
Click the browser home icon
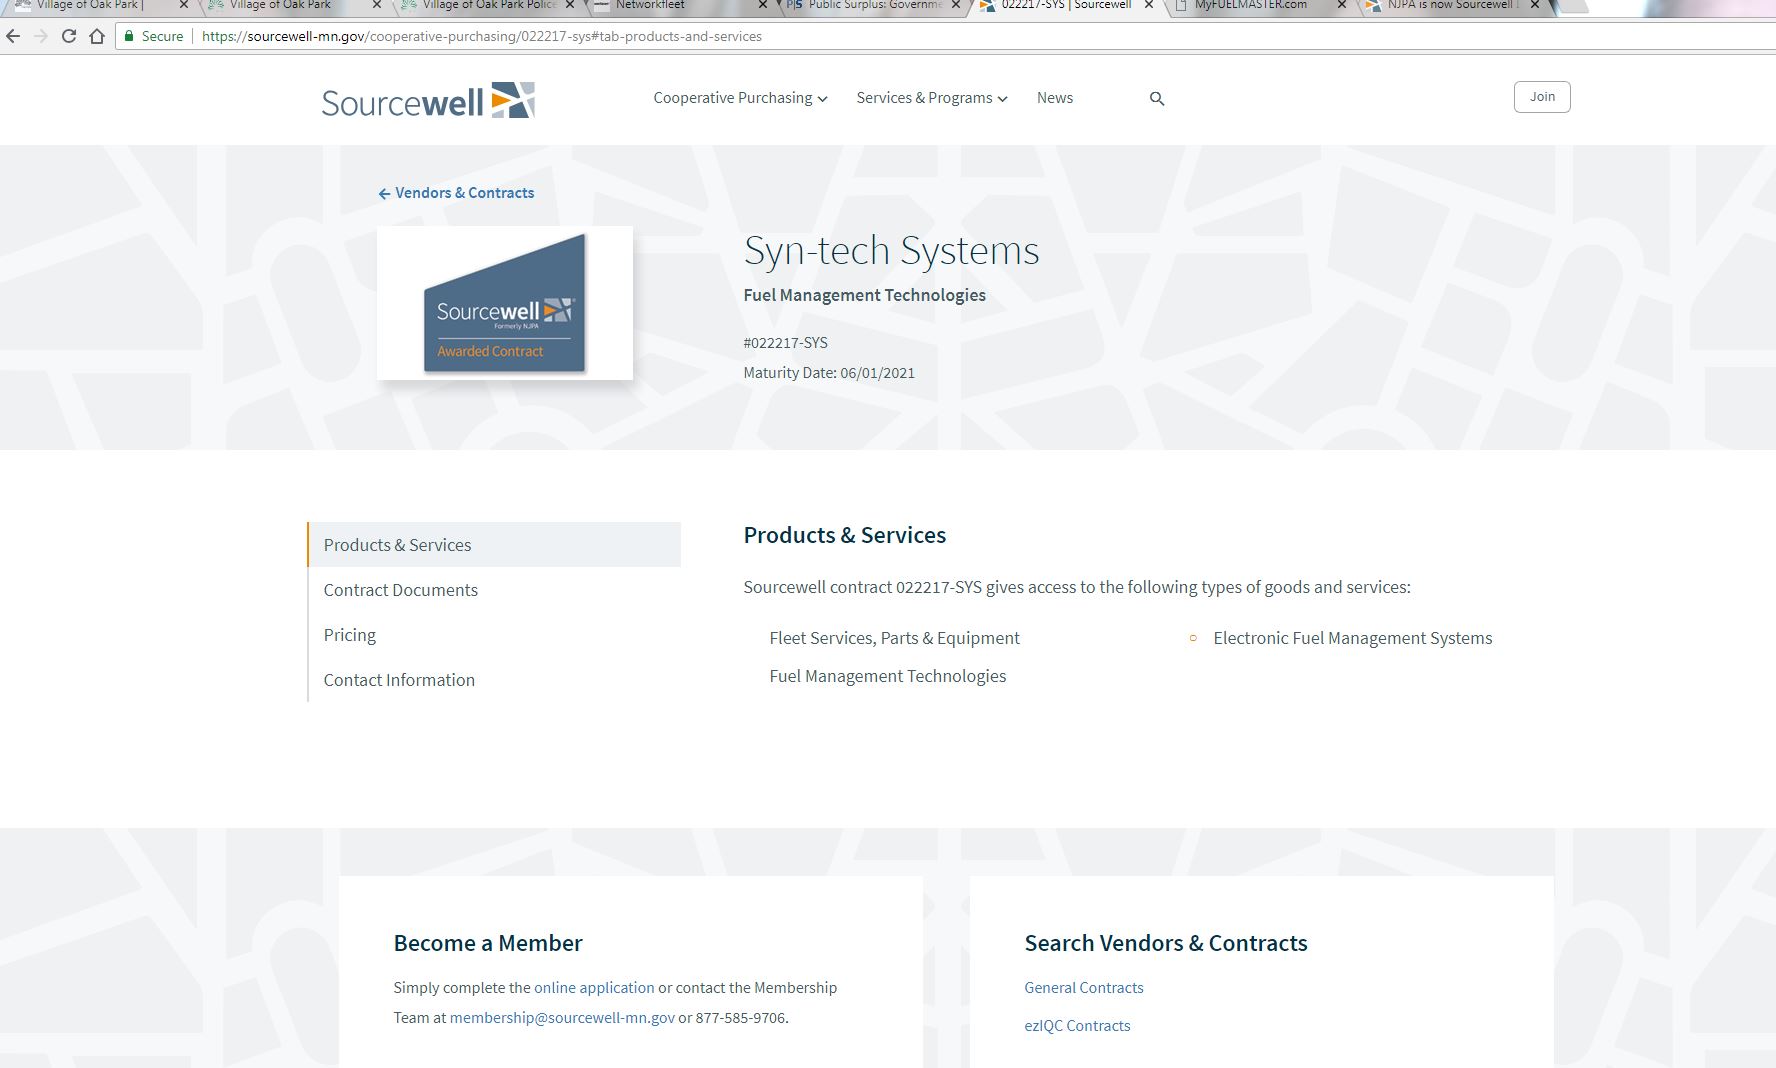click(97, 36)
